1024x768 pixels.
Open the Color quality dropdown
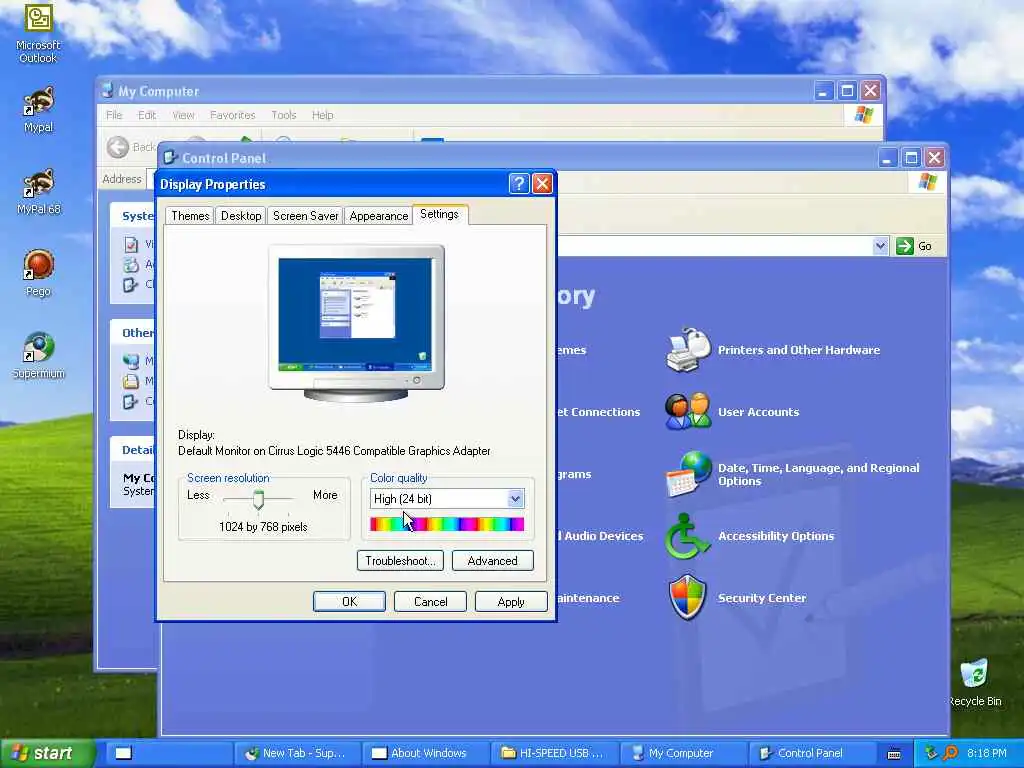[x=515, y=499]
